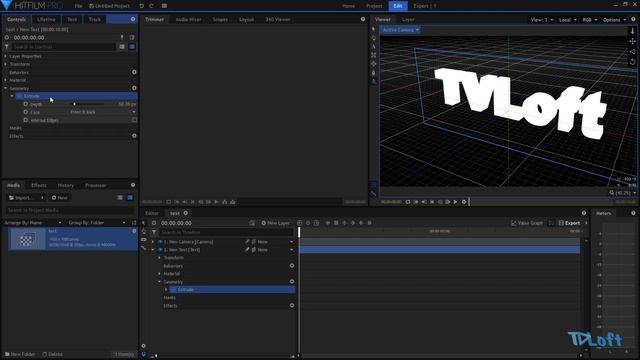The image size is (640, 360).
Task: Expand Layer Properties in Controls
Action: tap(6, 56)
